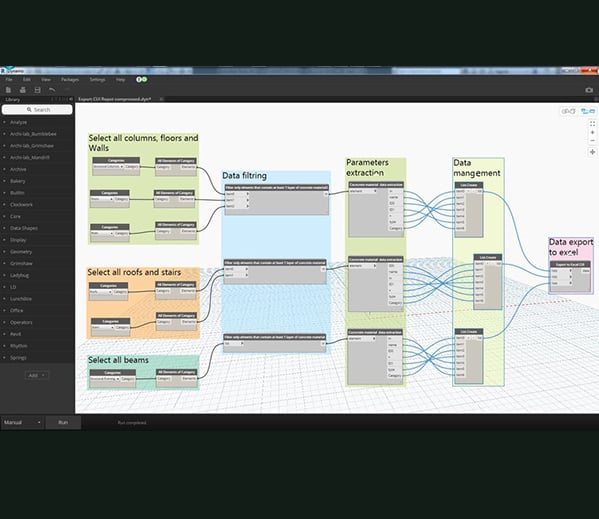Switch to the graph view navigation toggle
This screenshot has width=599, height=519.
coord(588,111)
